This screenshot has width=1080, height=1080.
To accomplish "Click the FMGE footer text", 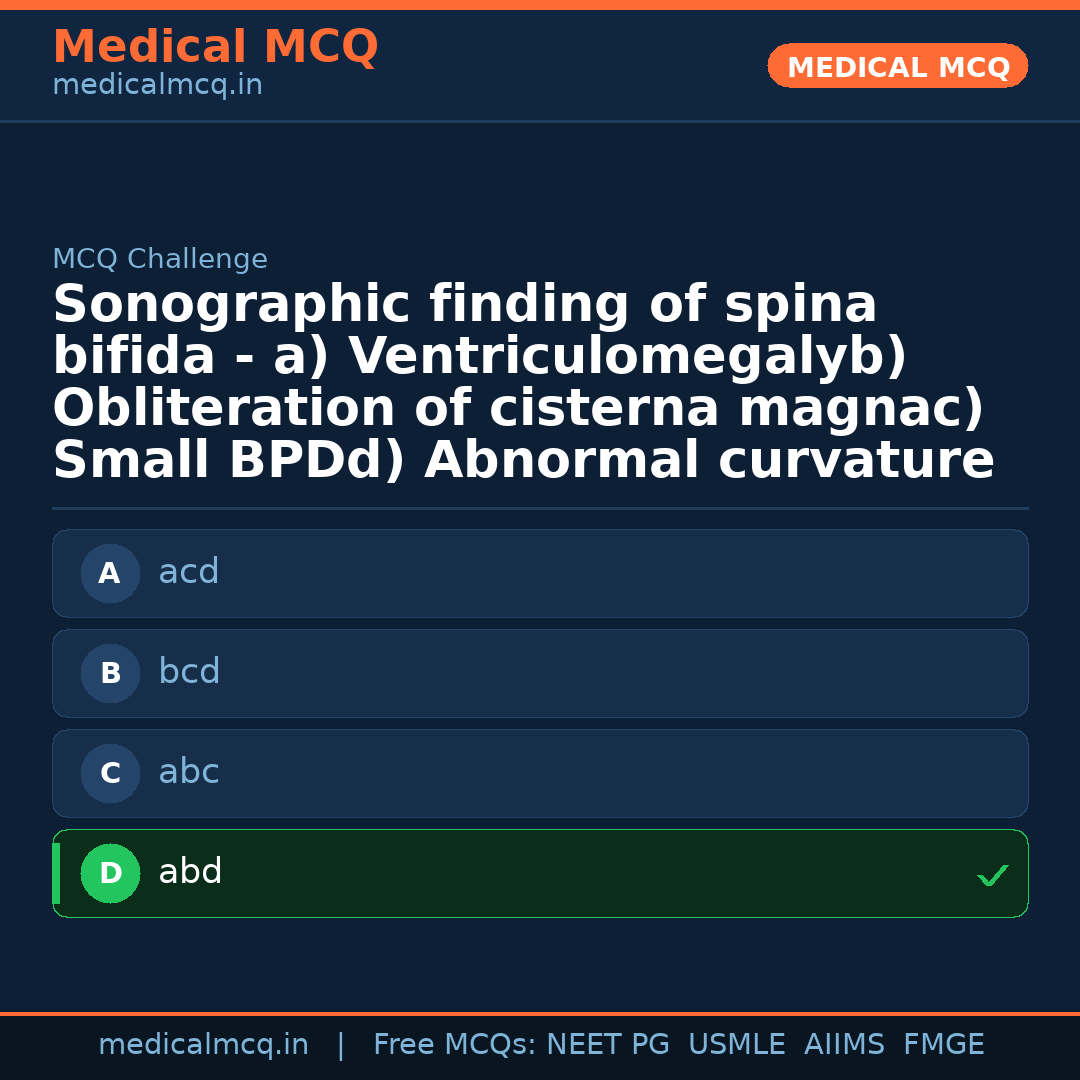I will point(944,1045).
